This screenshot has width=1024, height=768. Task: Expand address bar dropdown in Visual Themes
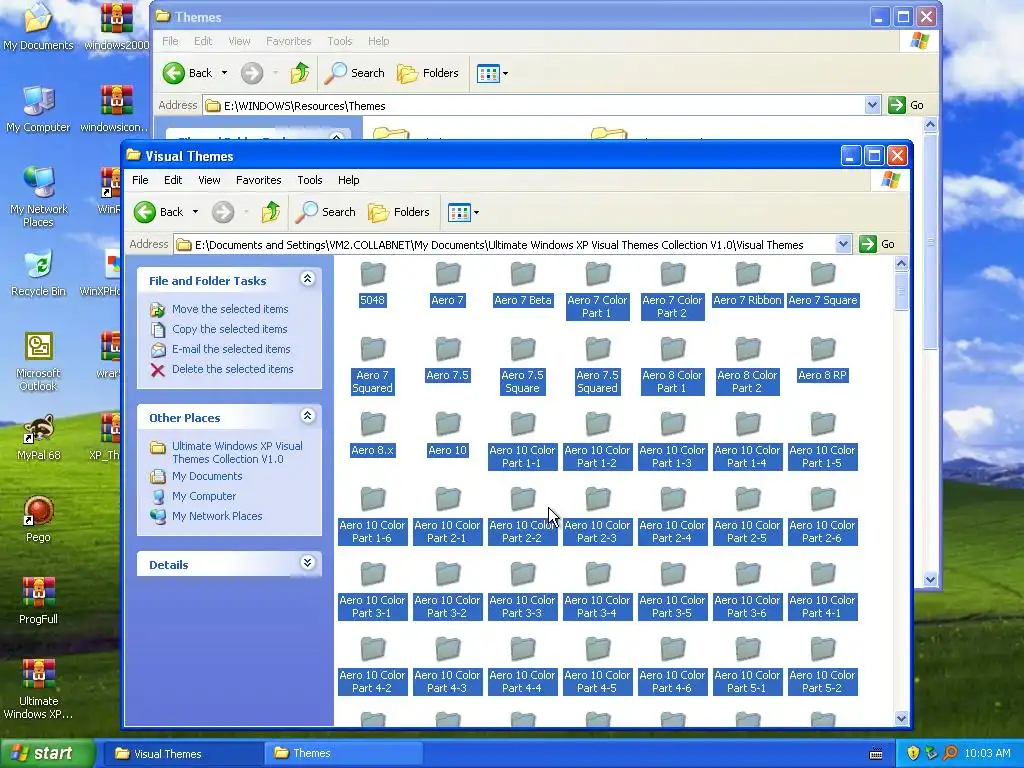(x=843, y=244)
